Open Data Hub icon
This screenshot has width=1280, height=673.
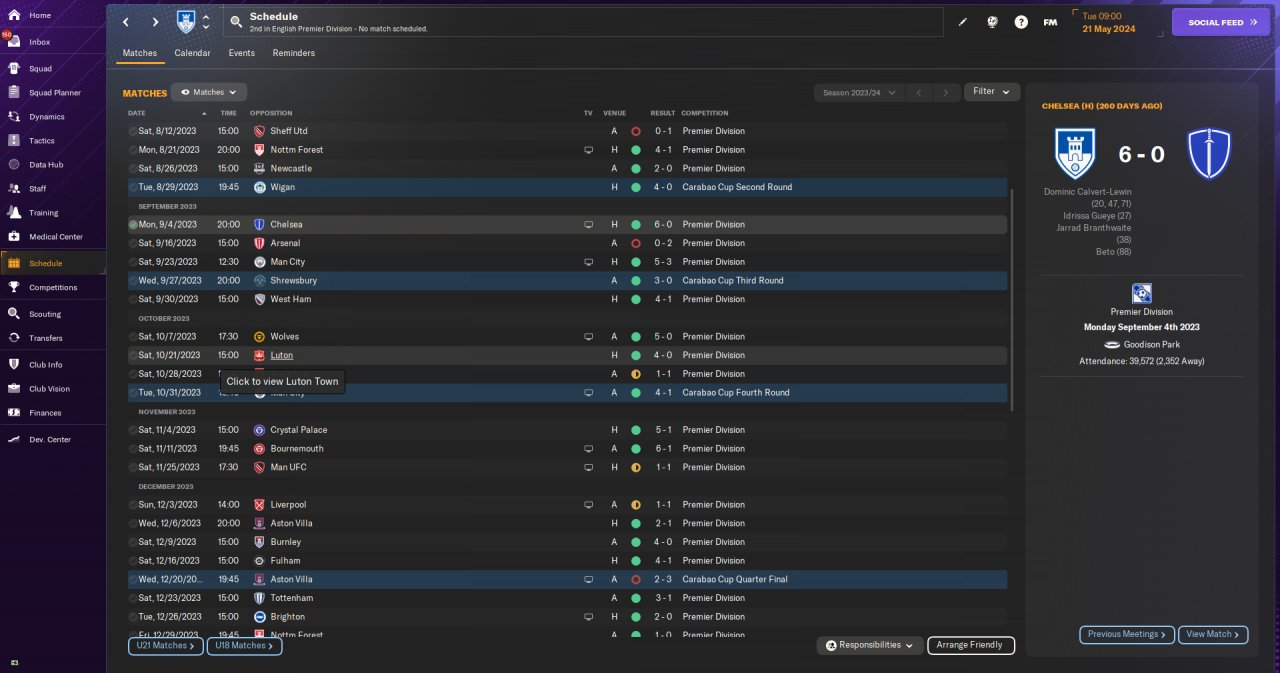(x=14, y=165)
